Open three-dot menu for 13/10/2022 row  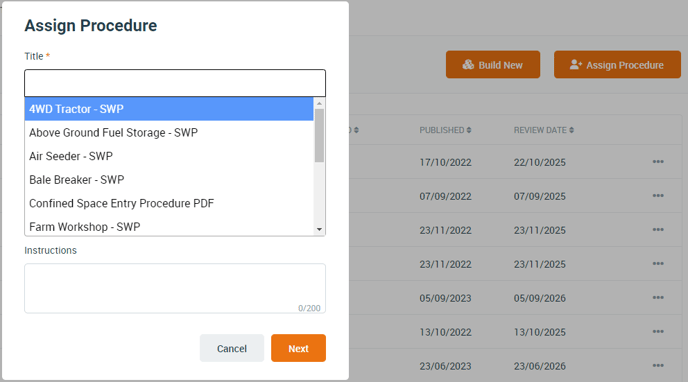click(x=658, y=332)
